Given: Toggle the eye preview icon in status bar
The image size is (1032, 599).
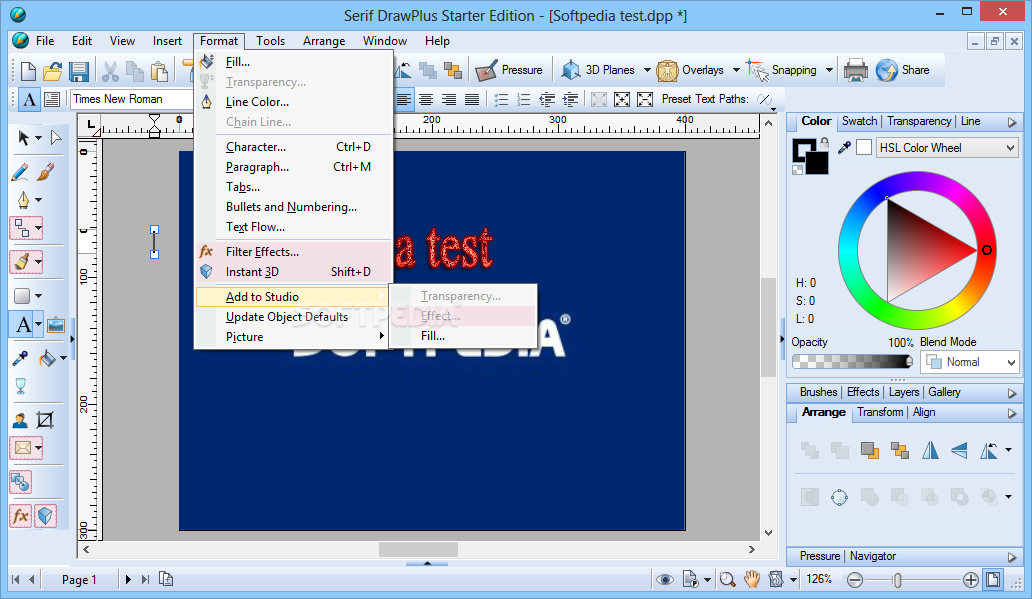Looking at the screenshot, I should click(x=665, y=579).
